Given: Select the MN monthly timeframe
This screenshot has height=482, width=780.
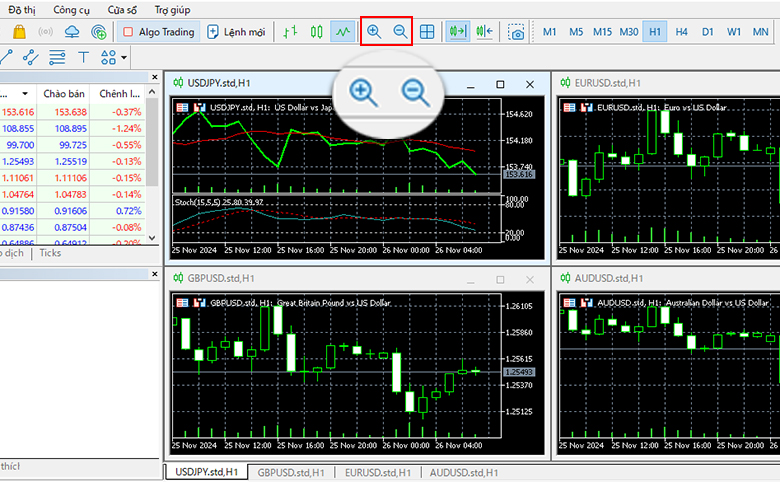Looking at the screenshot, I should pos(760,32).
